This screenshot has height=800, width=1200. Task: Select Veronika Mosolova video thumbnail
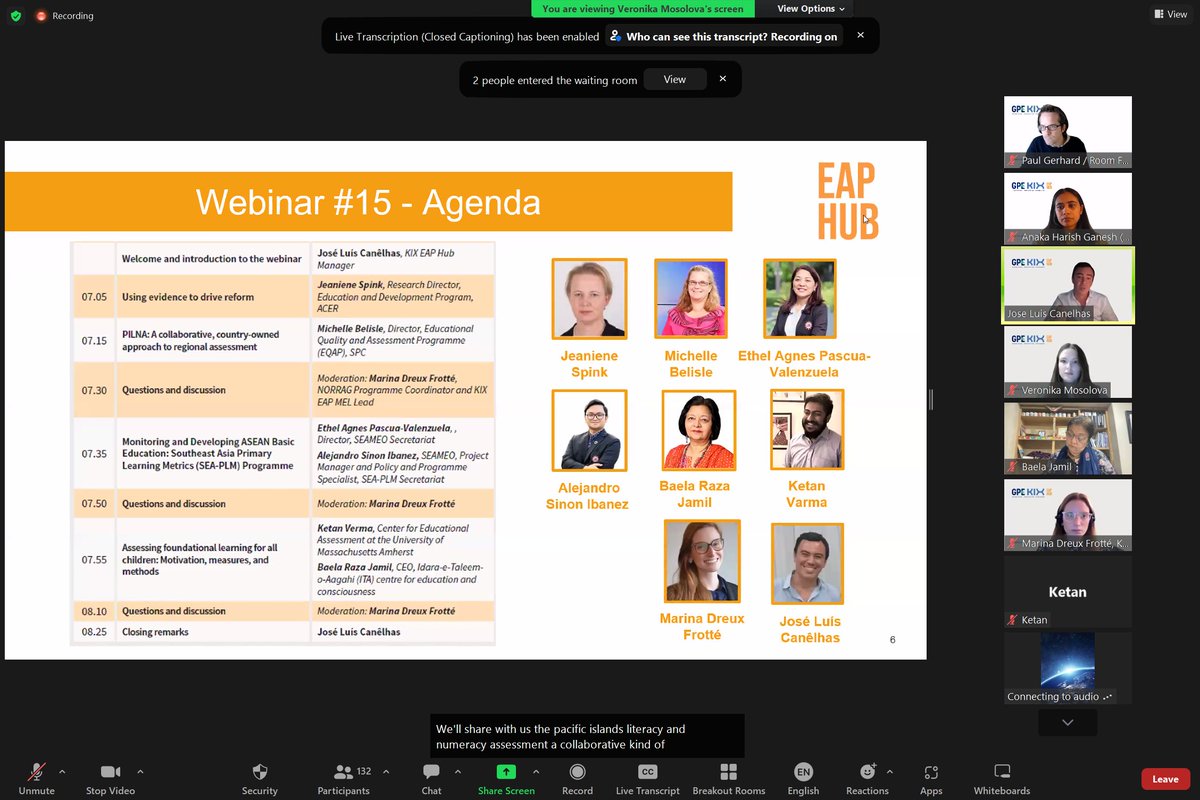click(1068, 362)
